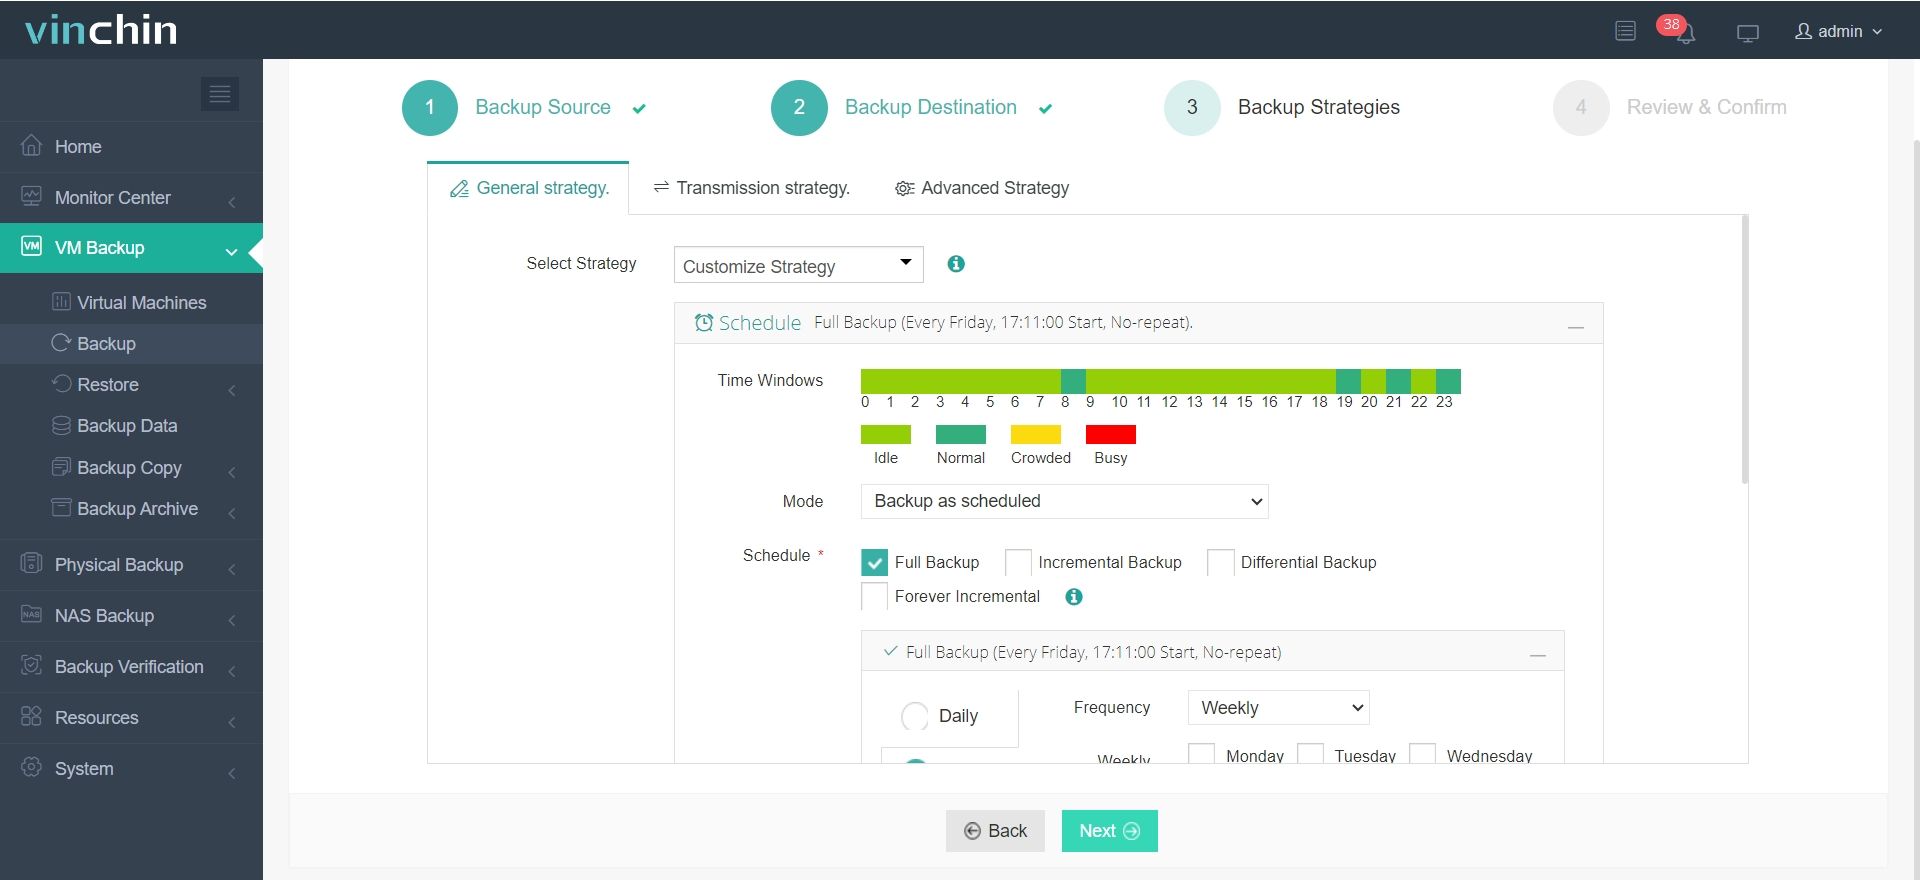Click step 2 Backup Destination circle

799,108
